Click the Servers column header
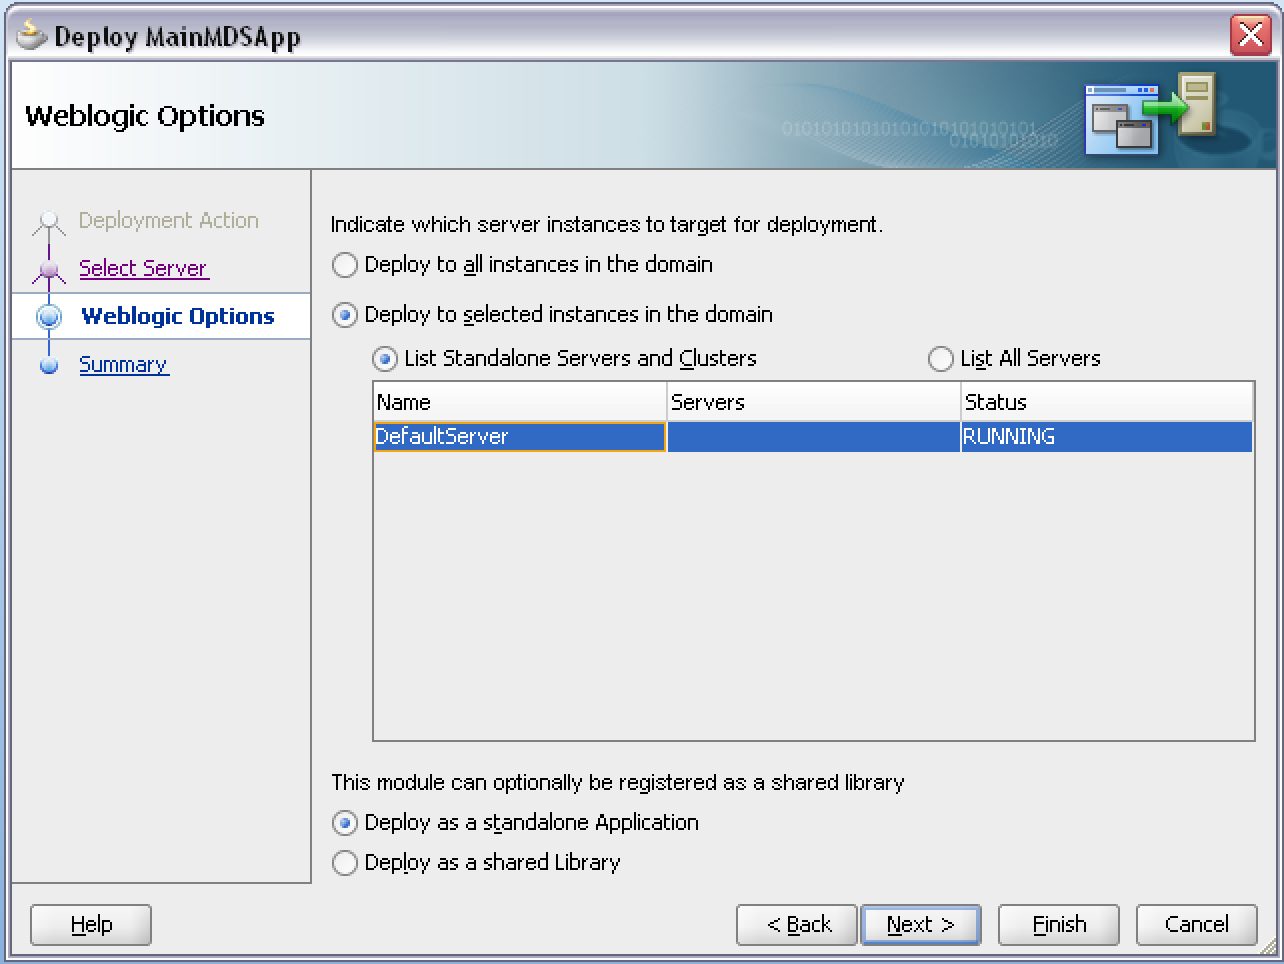1284x964 pixels. click(814, 402)
